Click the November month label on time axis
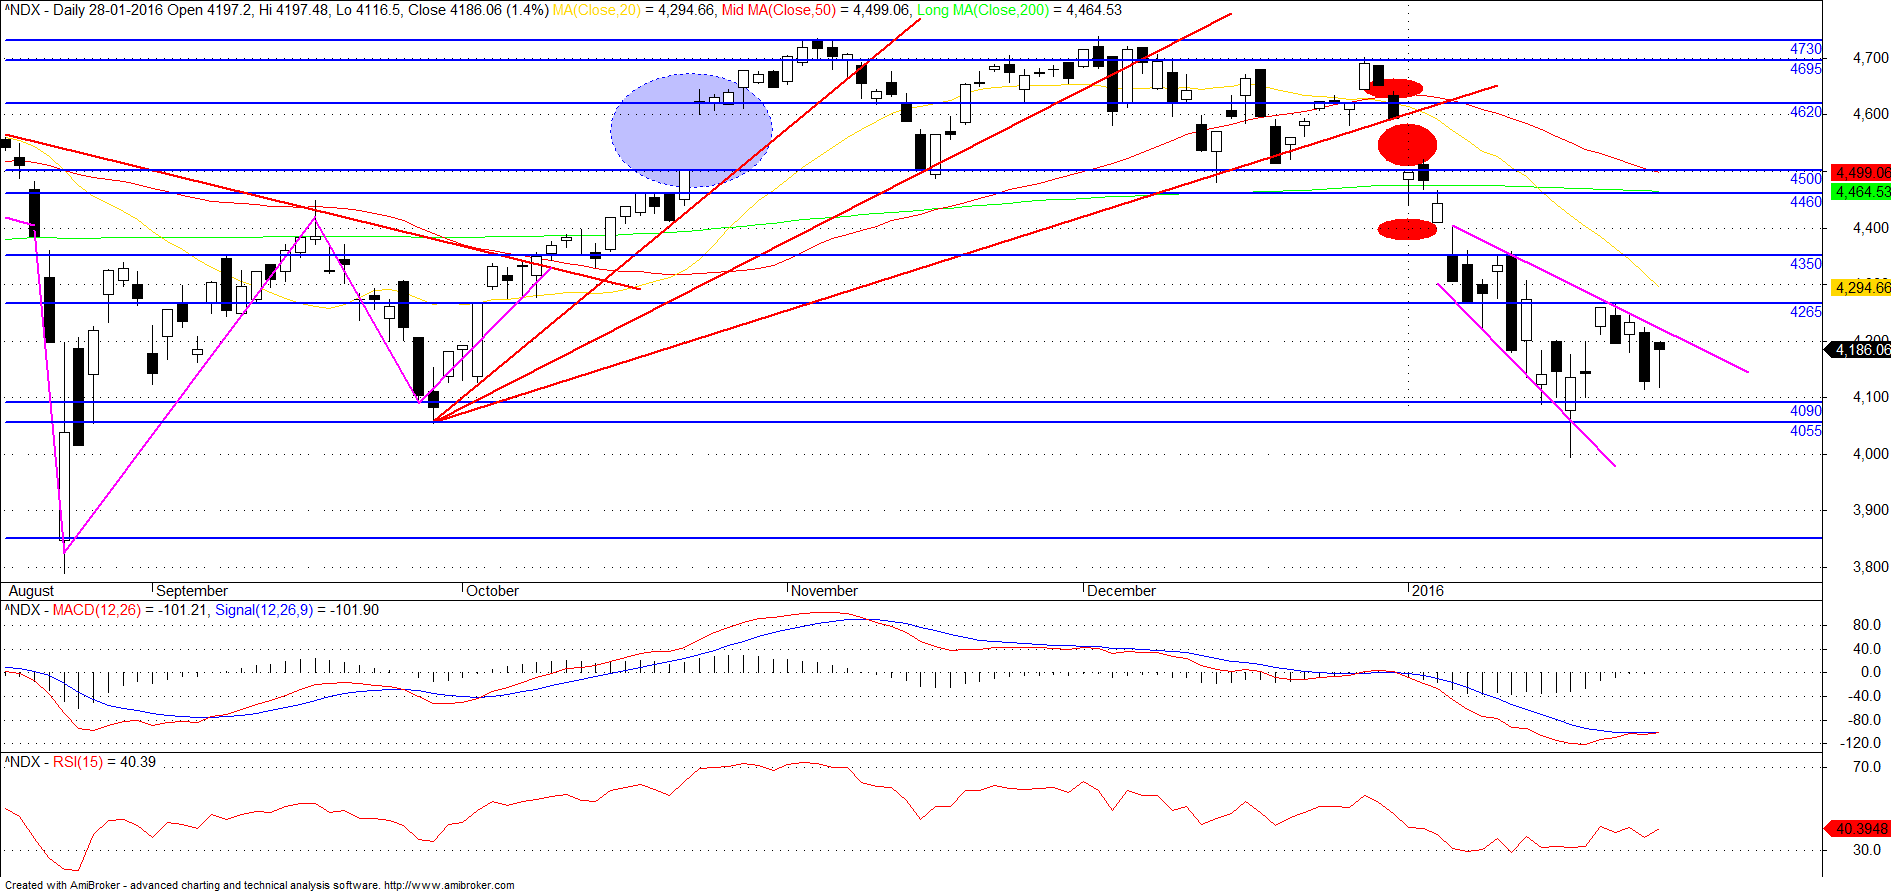This screenshot has height=892, width=1891. pos(824,591)
